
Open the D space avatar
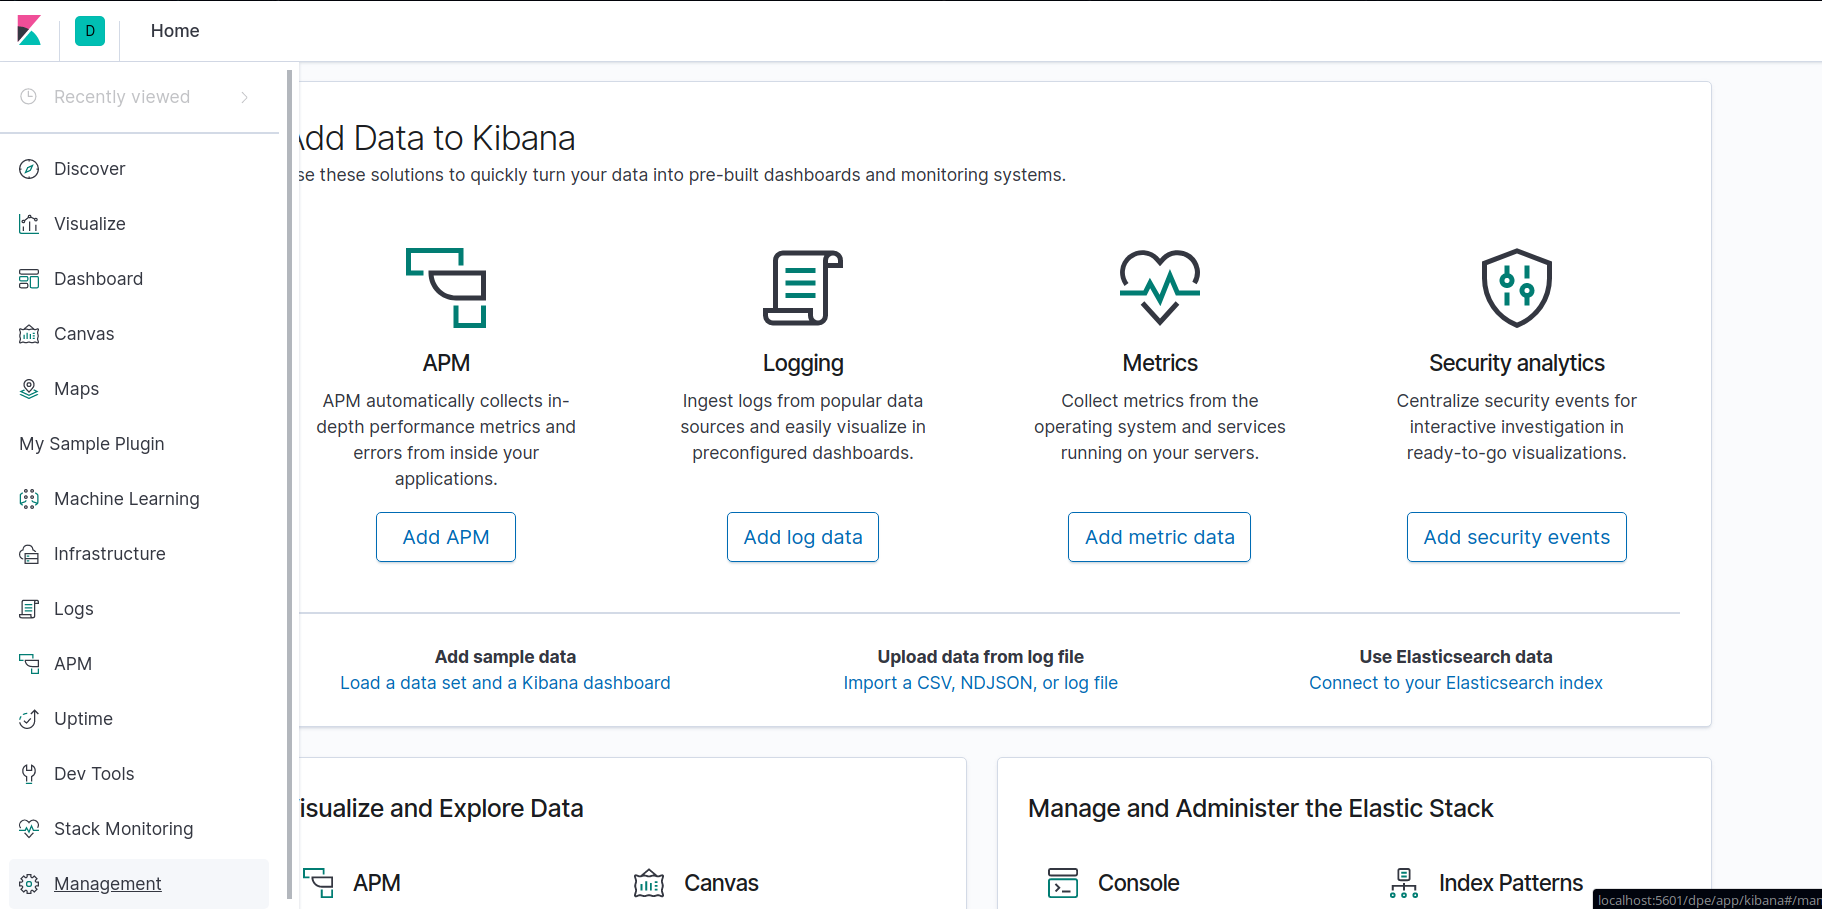coord(90,31)
